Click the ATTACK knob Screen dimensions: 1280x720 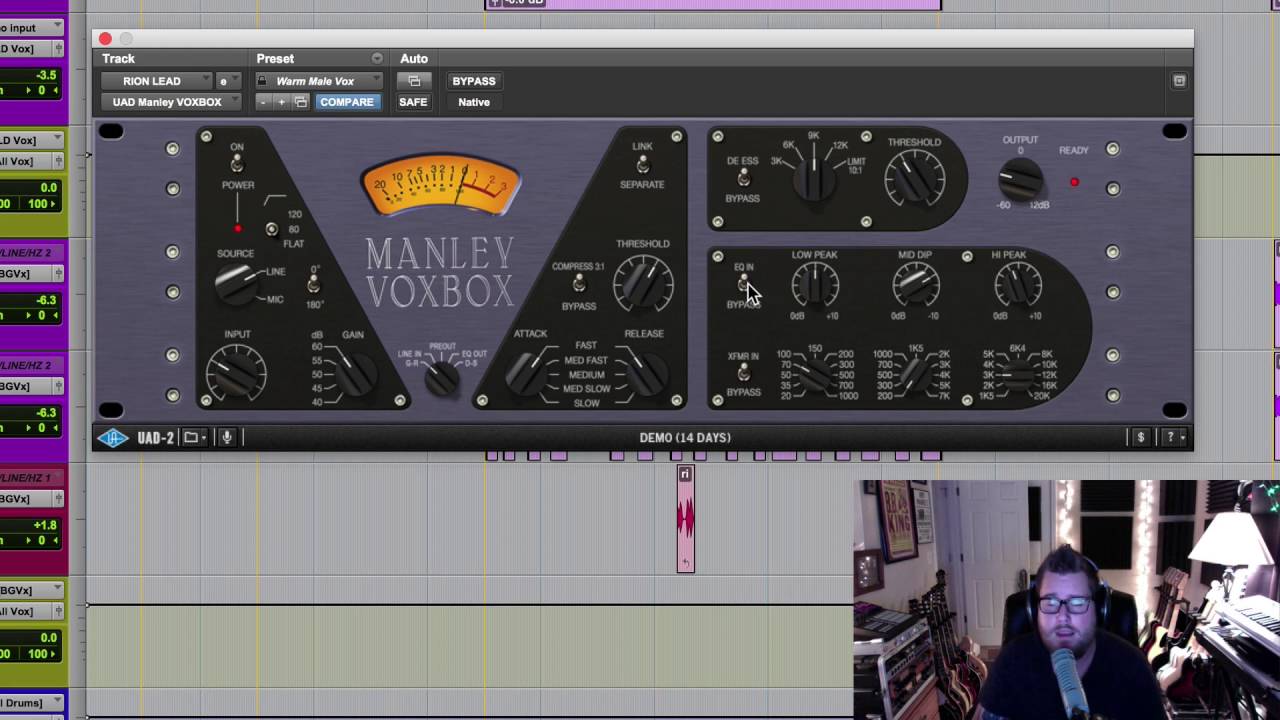click(527, 372)
